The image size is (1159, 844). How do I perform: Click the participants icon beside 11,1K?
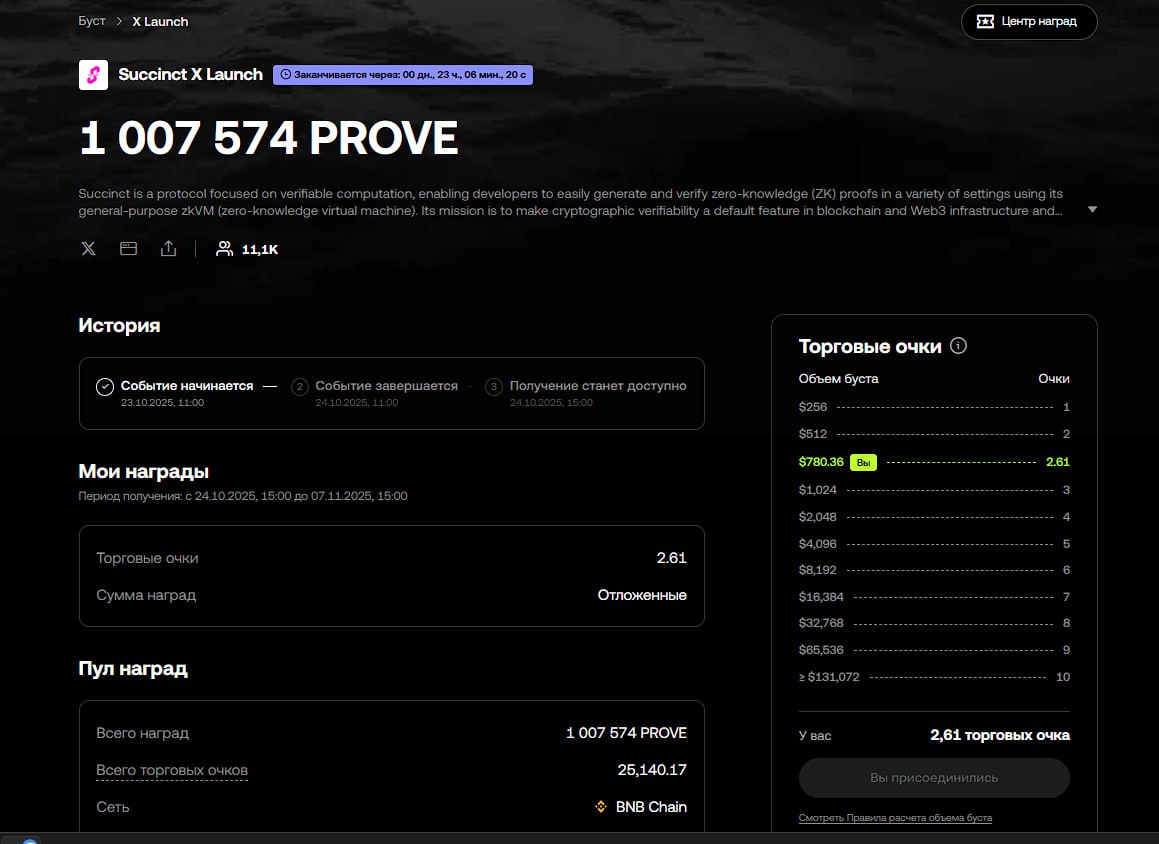click(225, 249)
